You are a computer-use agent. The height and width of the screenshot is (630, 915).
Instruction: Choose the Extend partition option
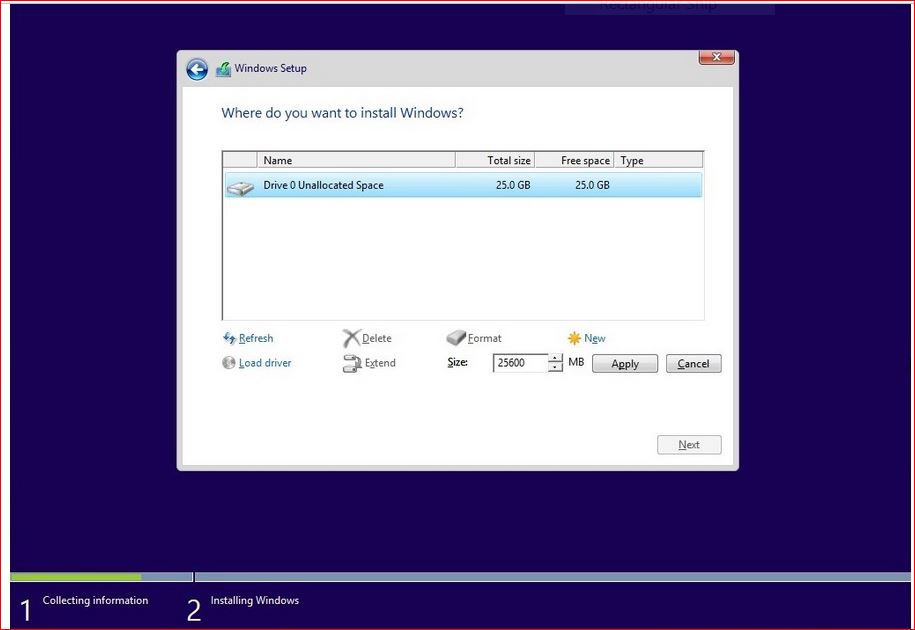coord(380,363)
